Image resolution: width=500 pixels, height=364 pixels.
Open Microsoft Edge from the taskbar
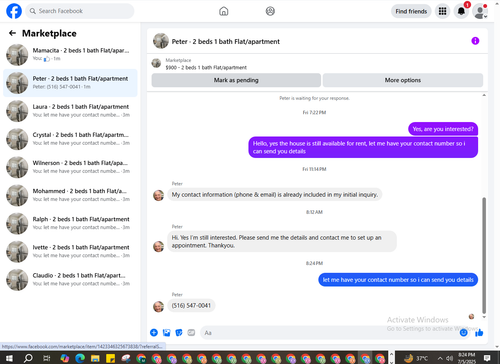(80, 358)
